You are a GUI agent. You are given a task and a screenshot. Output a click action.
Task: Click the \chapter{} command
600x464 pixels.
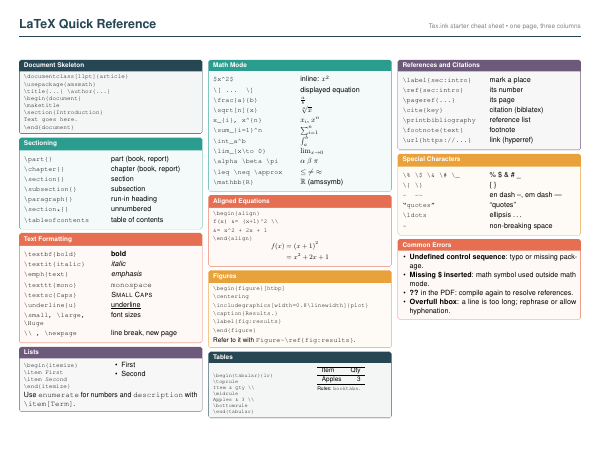44,169
